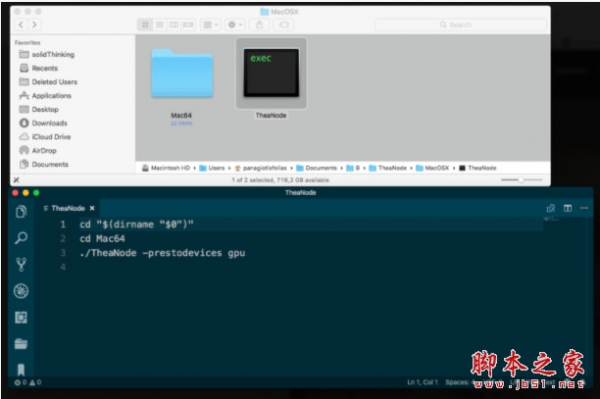Image resolution: width=600 pixels, height=399 pixels.
Task: Open the Finder action gear menu
Action: coord(235,25)
